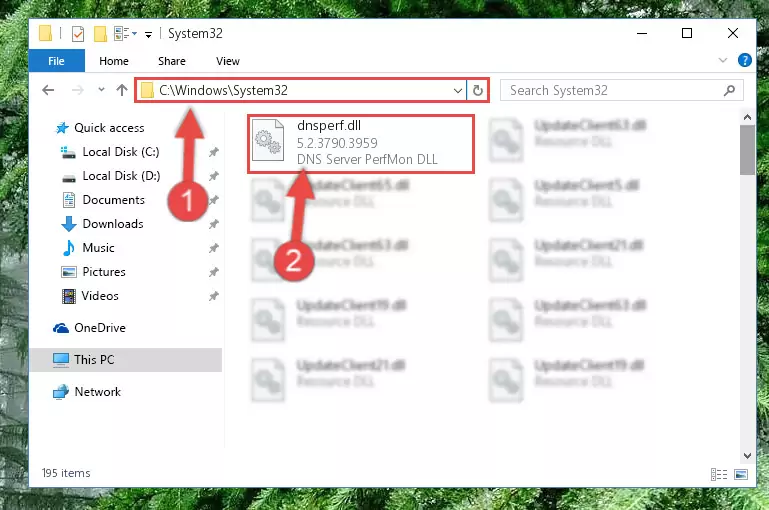Select This PC in navigation pane
Viewport: 769px width, 510px height.
[x=126, y=360]
